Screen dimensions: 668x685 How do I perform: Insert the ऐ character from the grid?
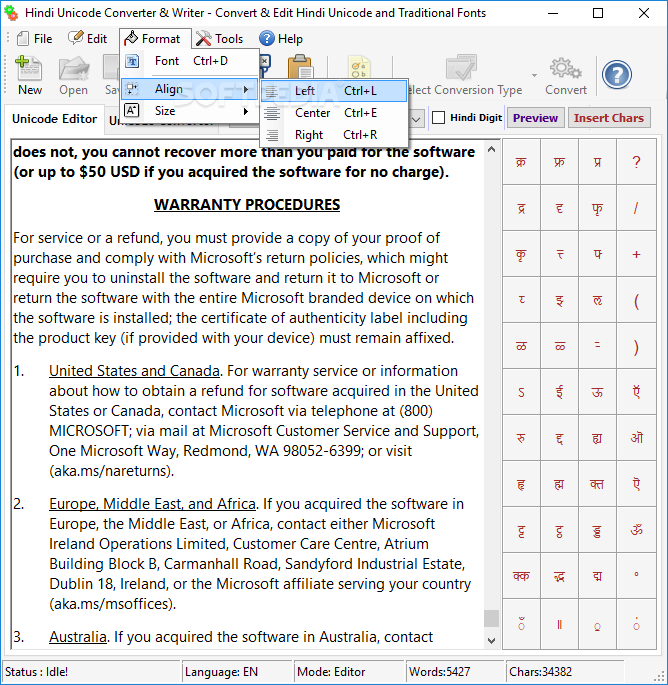point(637,484)
